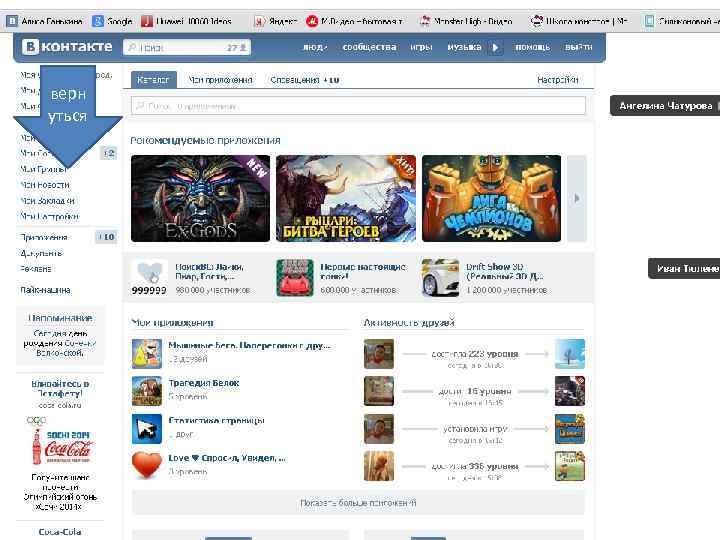The height and width of the screenshot is (540, 720).
Task: Open the Настройки link for apps
Action: [557, 80]
